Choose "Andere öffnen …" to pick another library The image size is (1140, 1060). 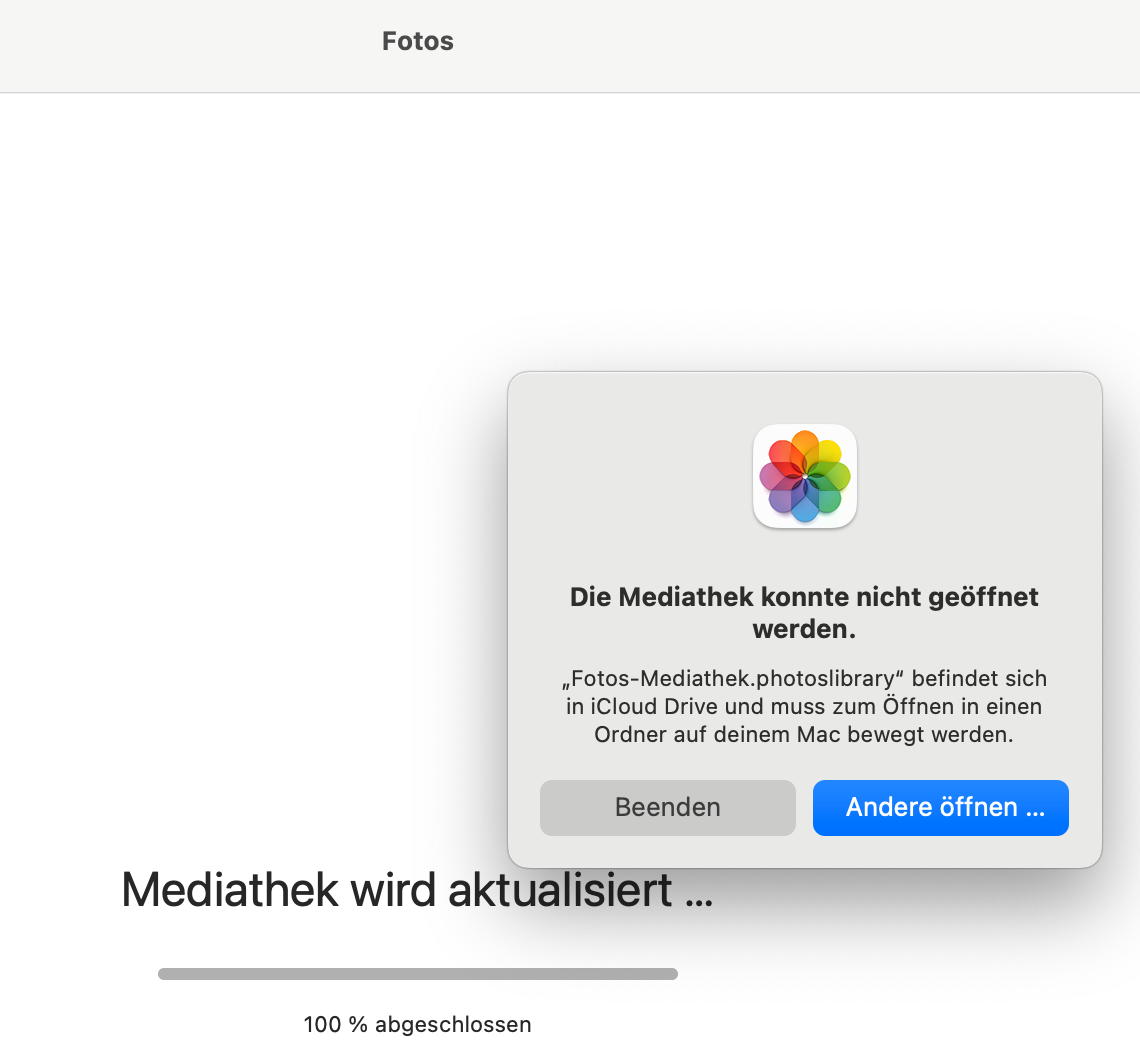[x=940, y=808]
